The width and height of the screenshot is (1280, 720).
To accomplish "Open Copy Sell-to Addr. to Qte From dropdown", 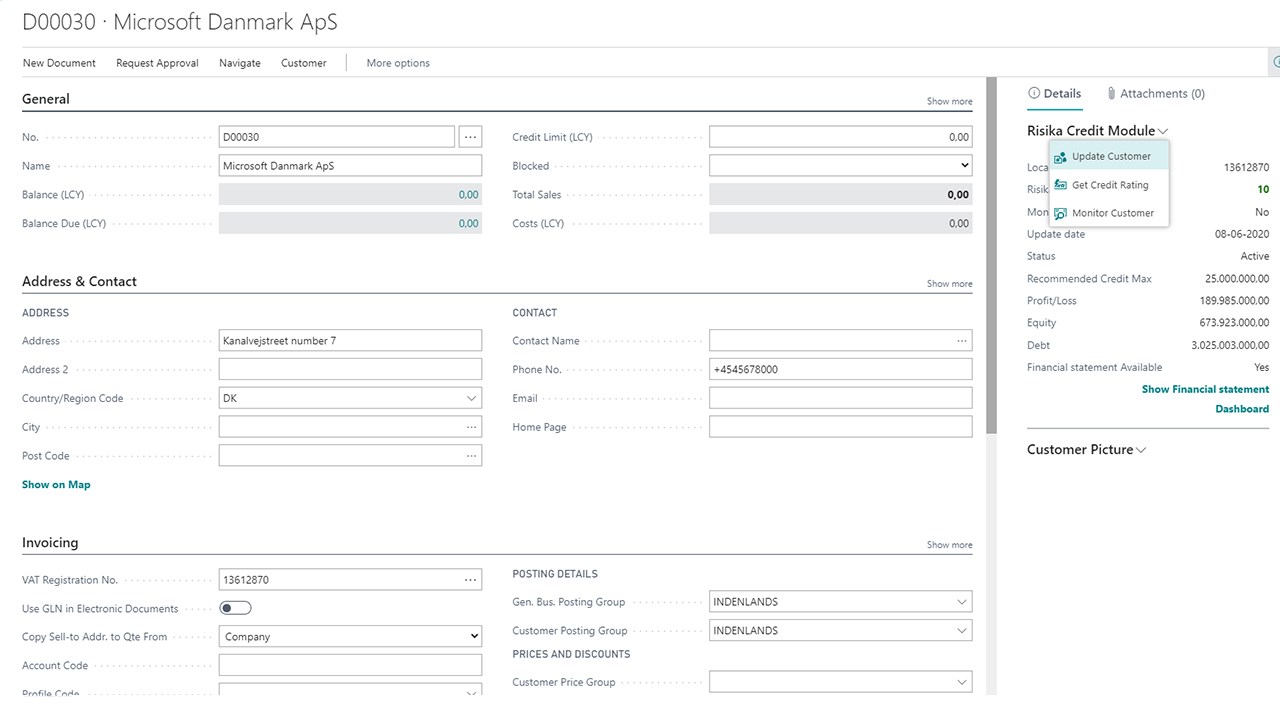I will click(473, 637).
